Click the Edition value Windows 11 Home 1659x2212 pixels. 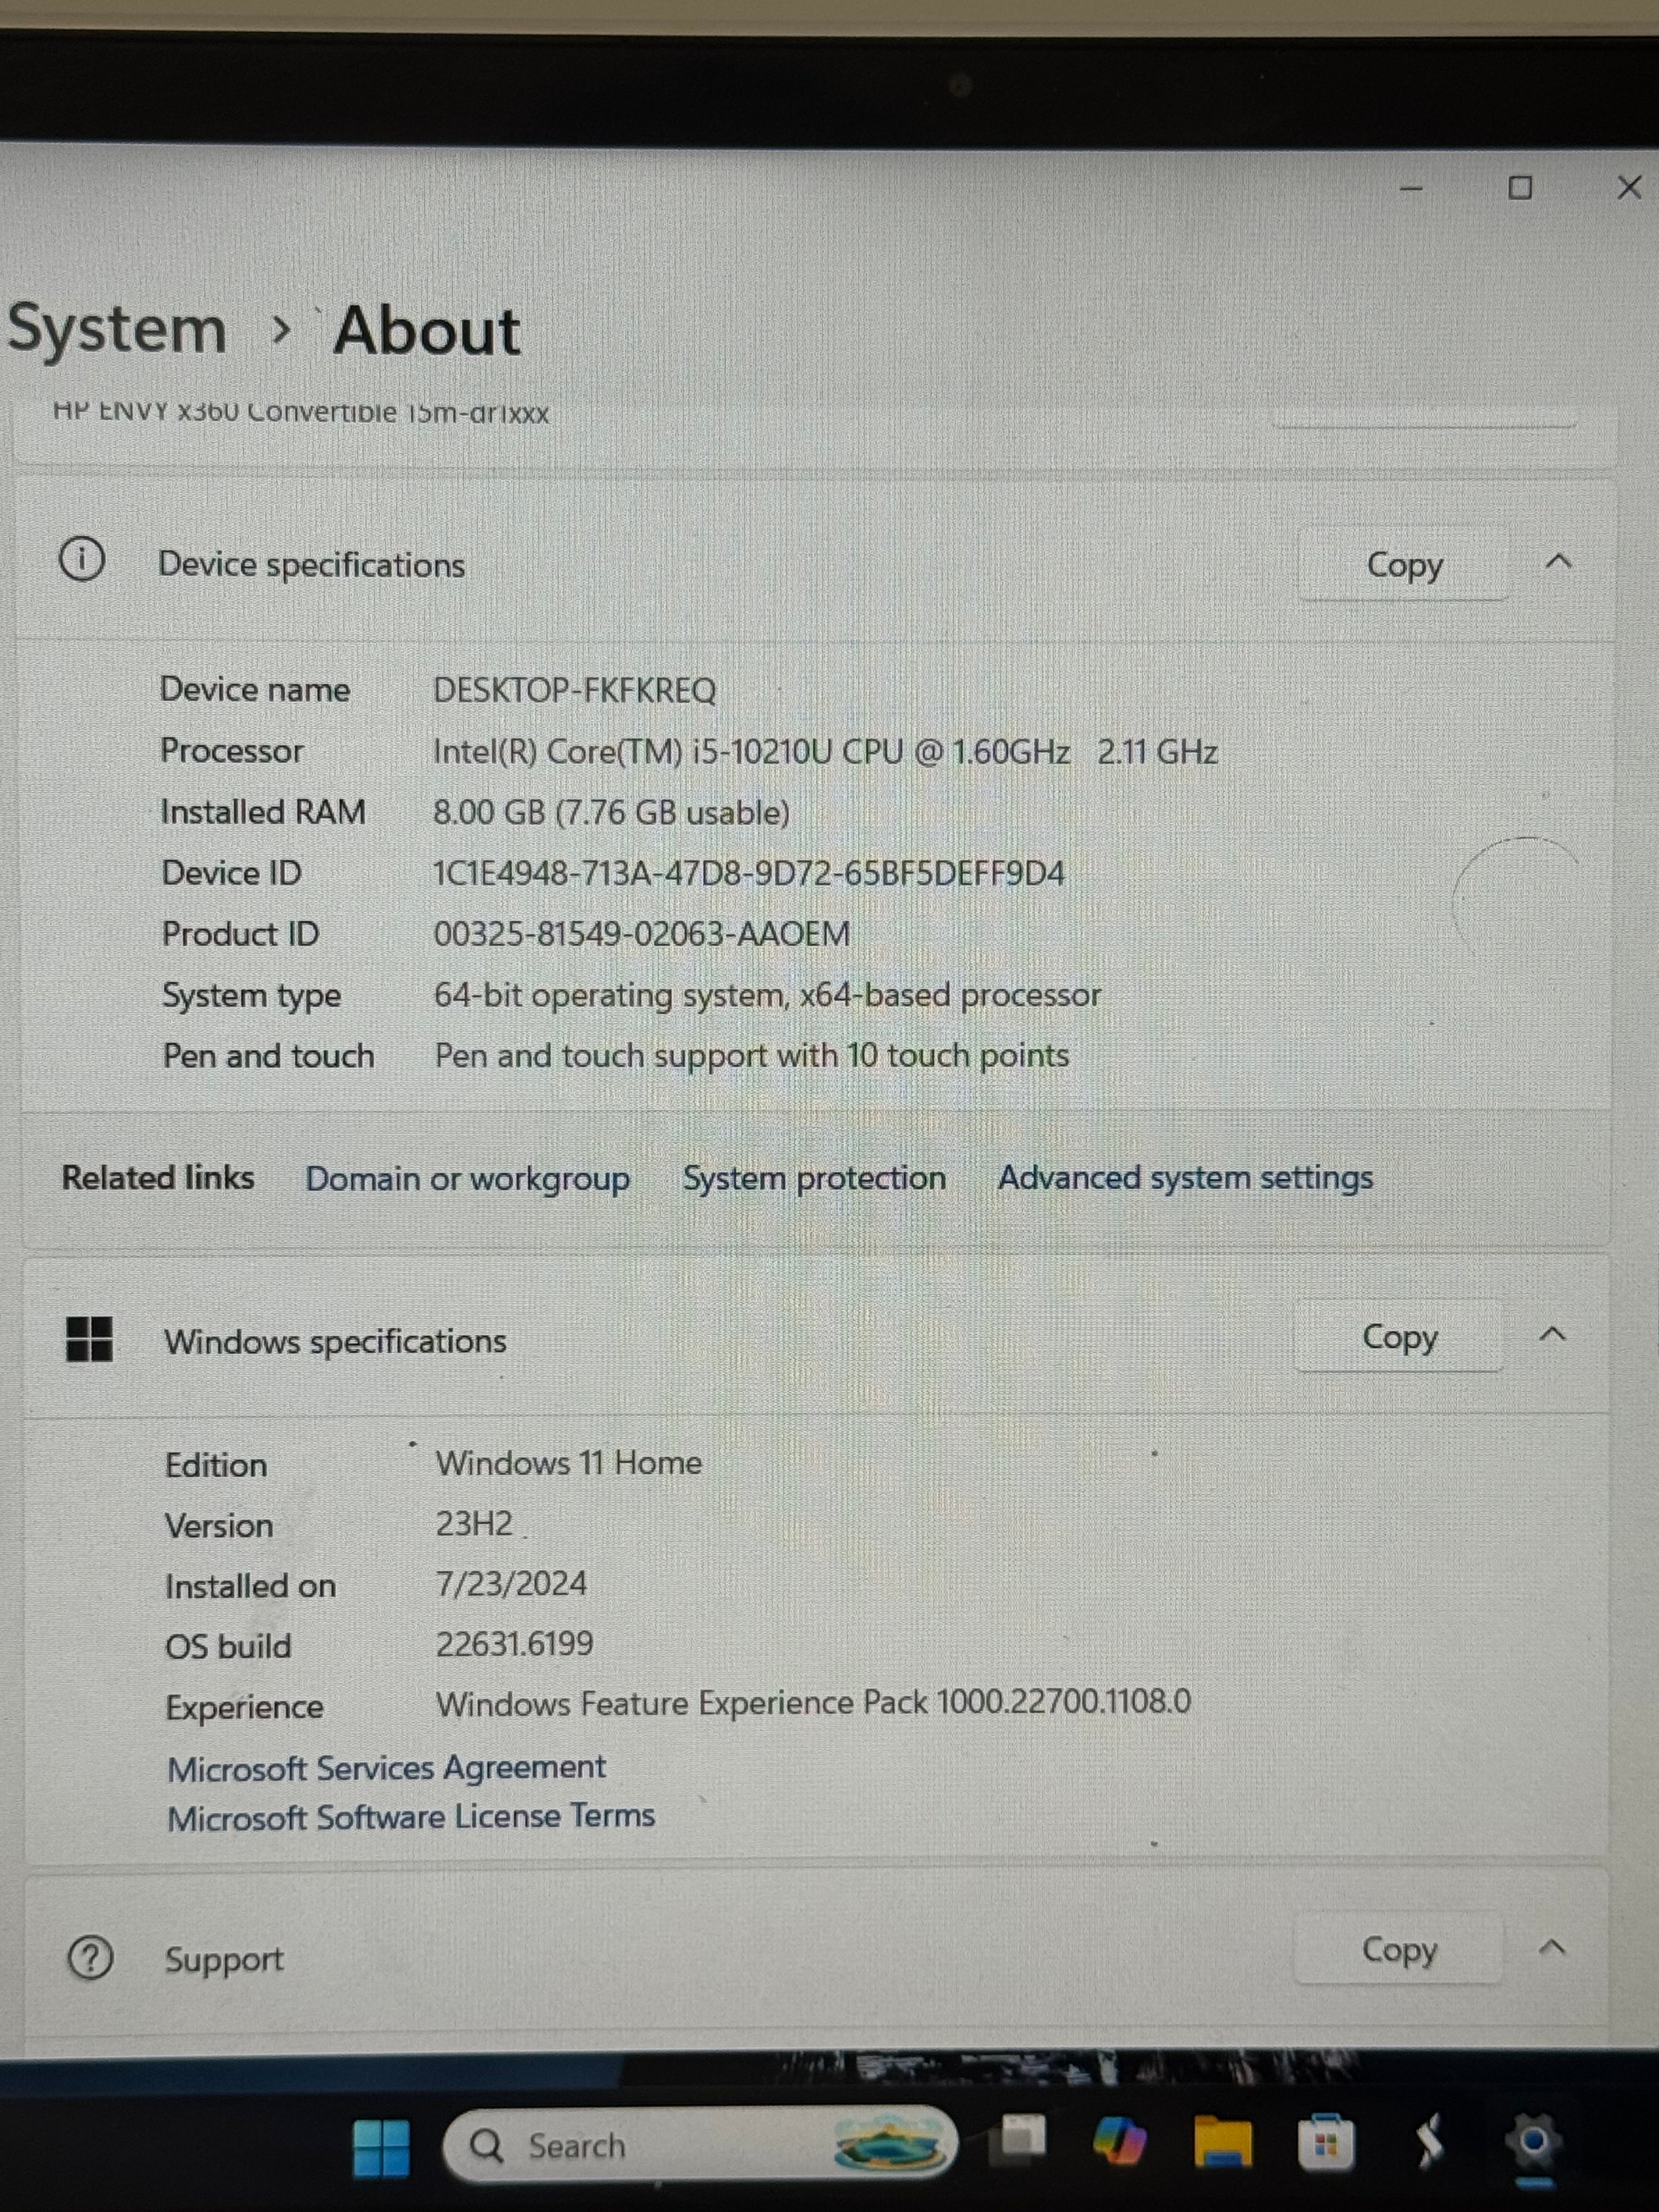pos(569,1463)
